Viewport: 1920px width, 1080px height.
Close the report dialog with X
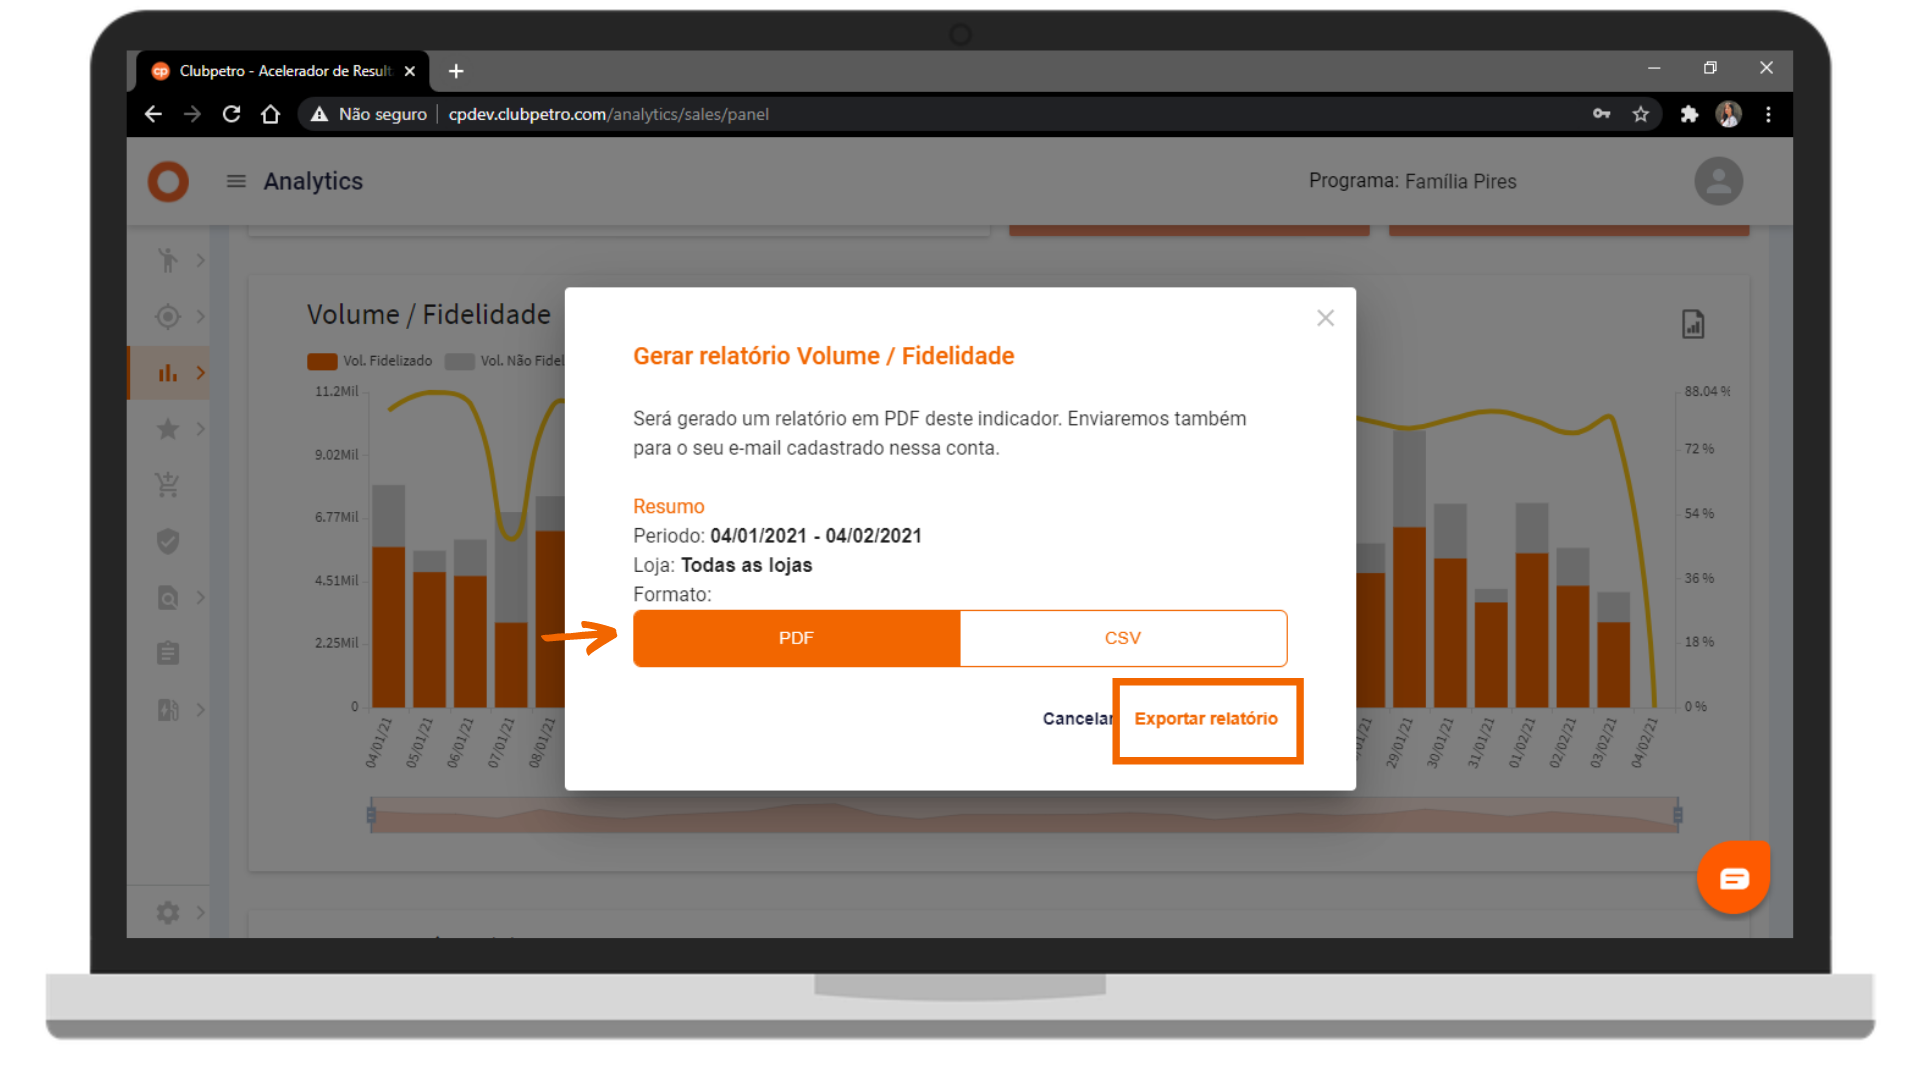[x=1325, y=318]
